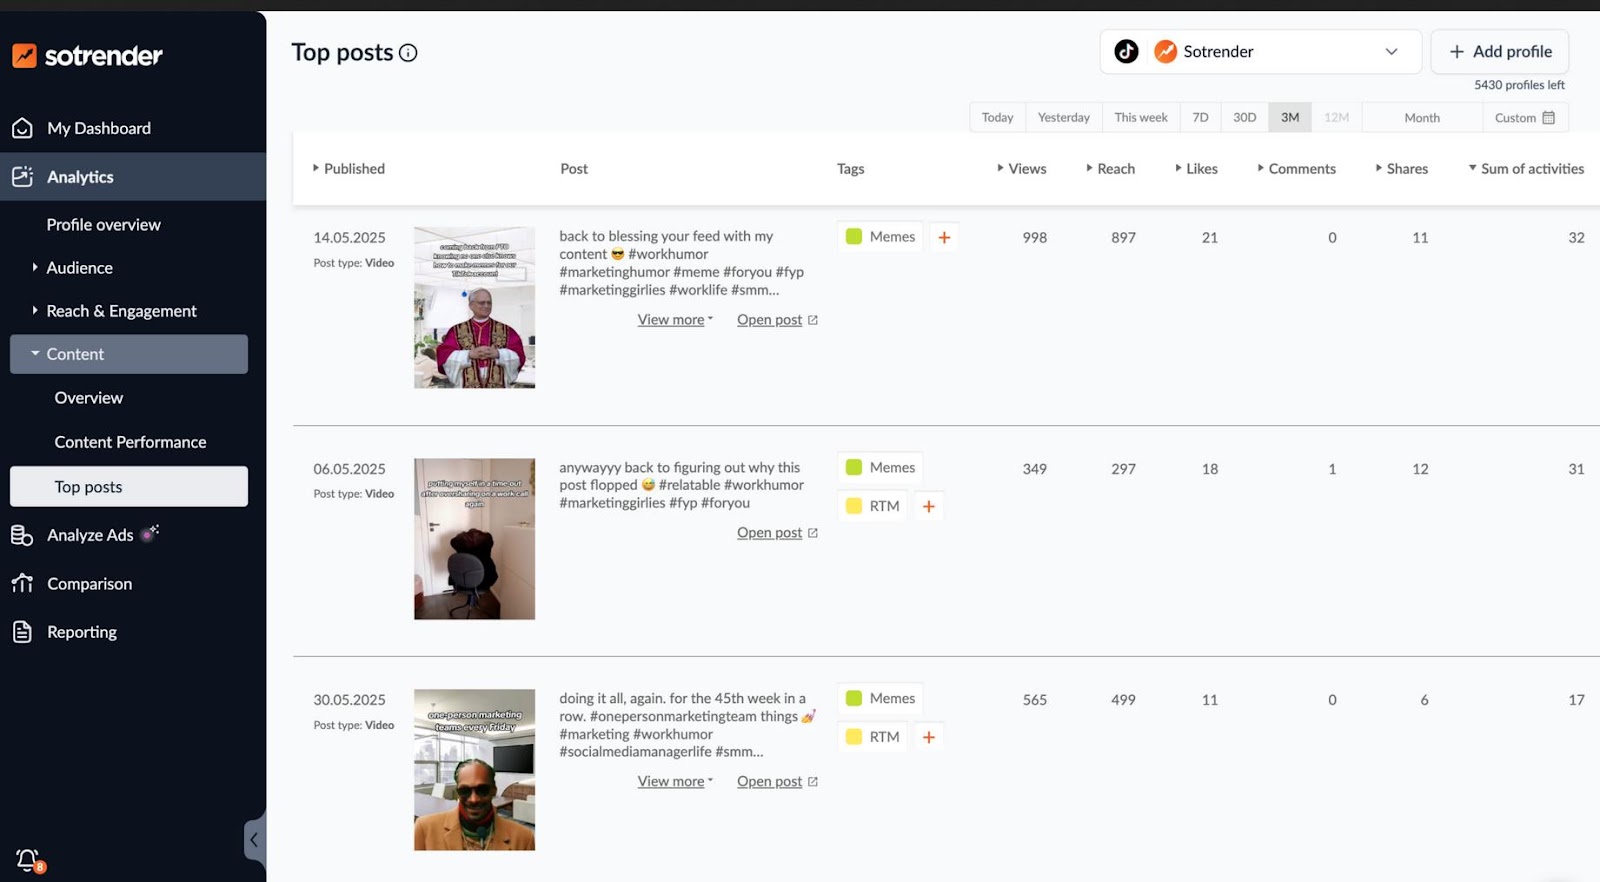The width and height of the screenshot is (1600, 882).
Task: Expand View more on 30.05.2025 post
Action: tap(675, 782)
